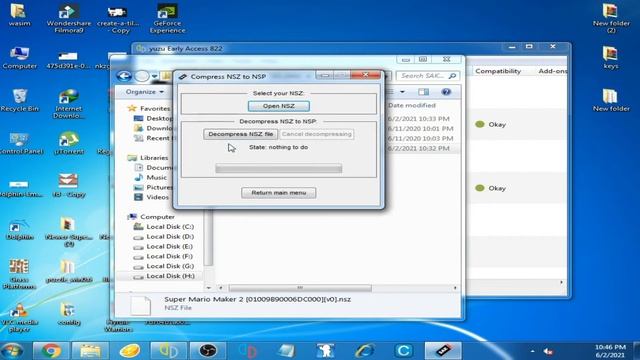This screenshot has height=360, width=640.
Task: Expand Libraries in navigation pane
Action: pos(154,158)
